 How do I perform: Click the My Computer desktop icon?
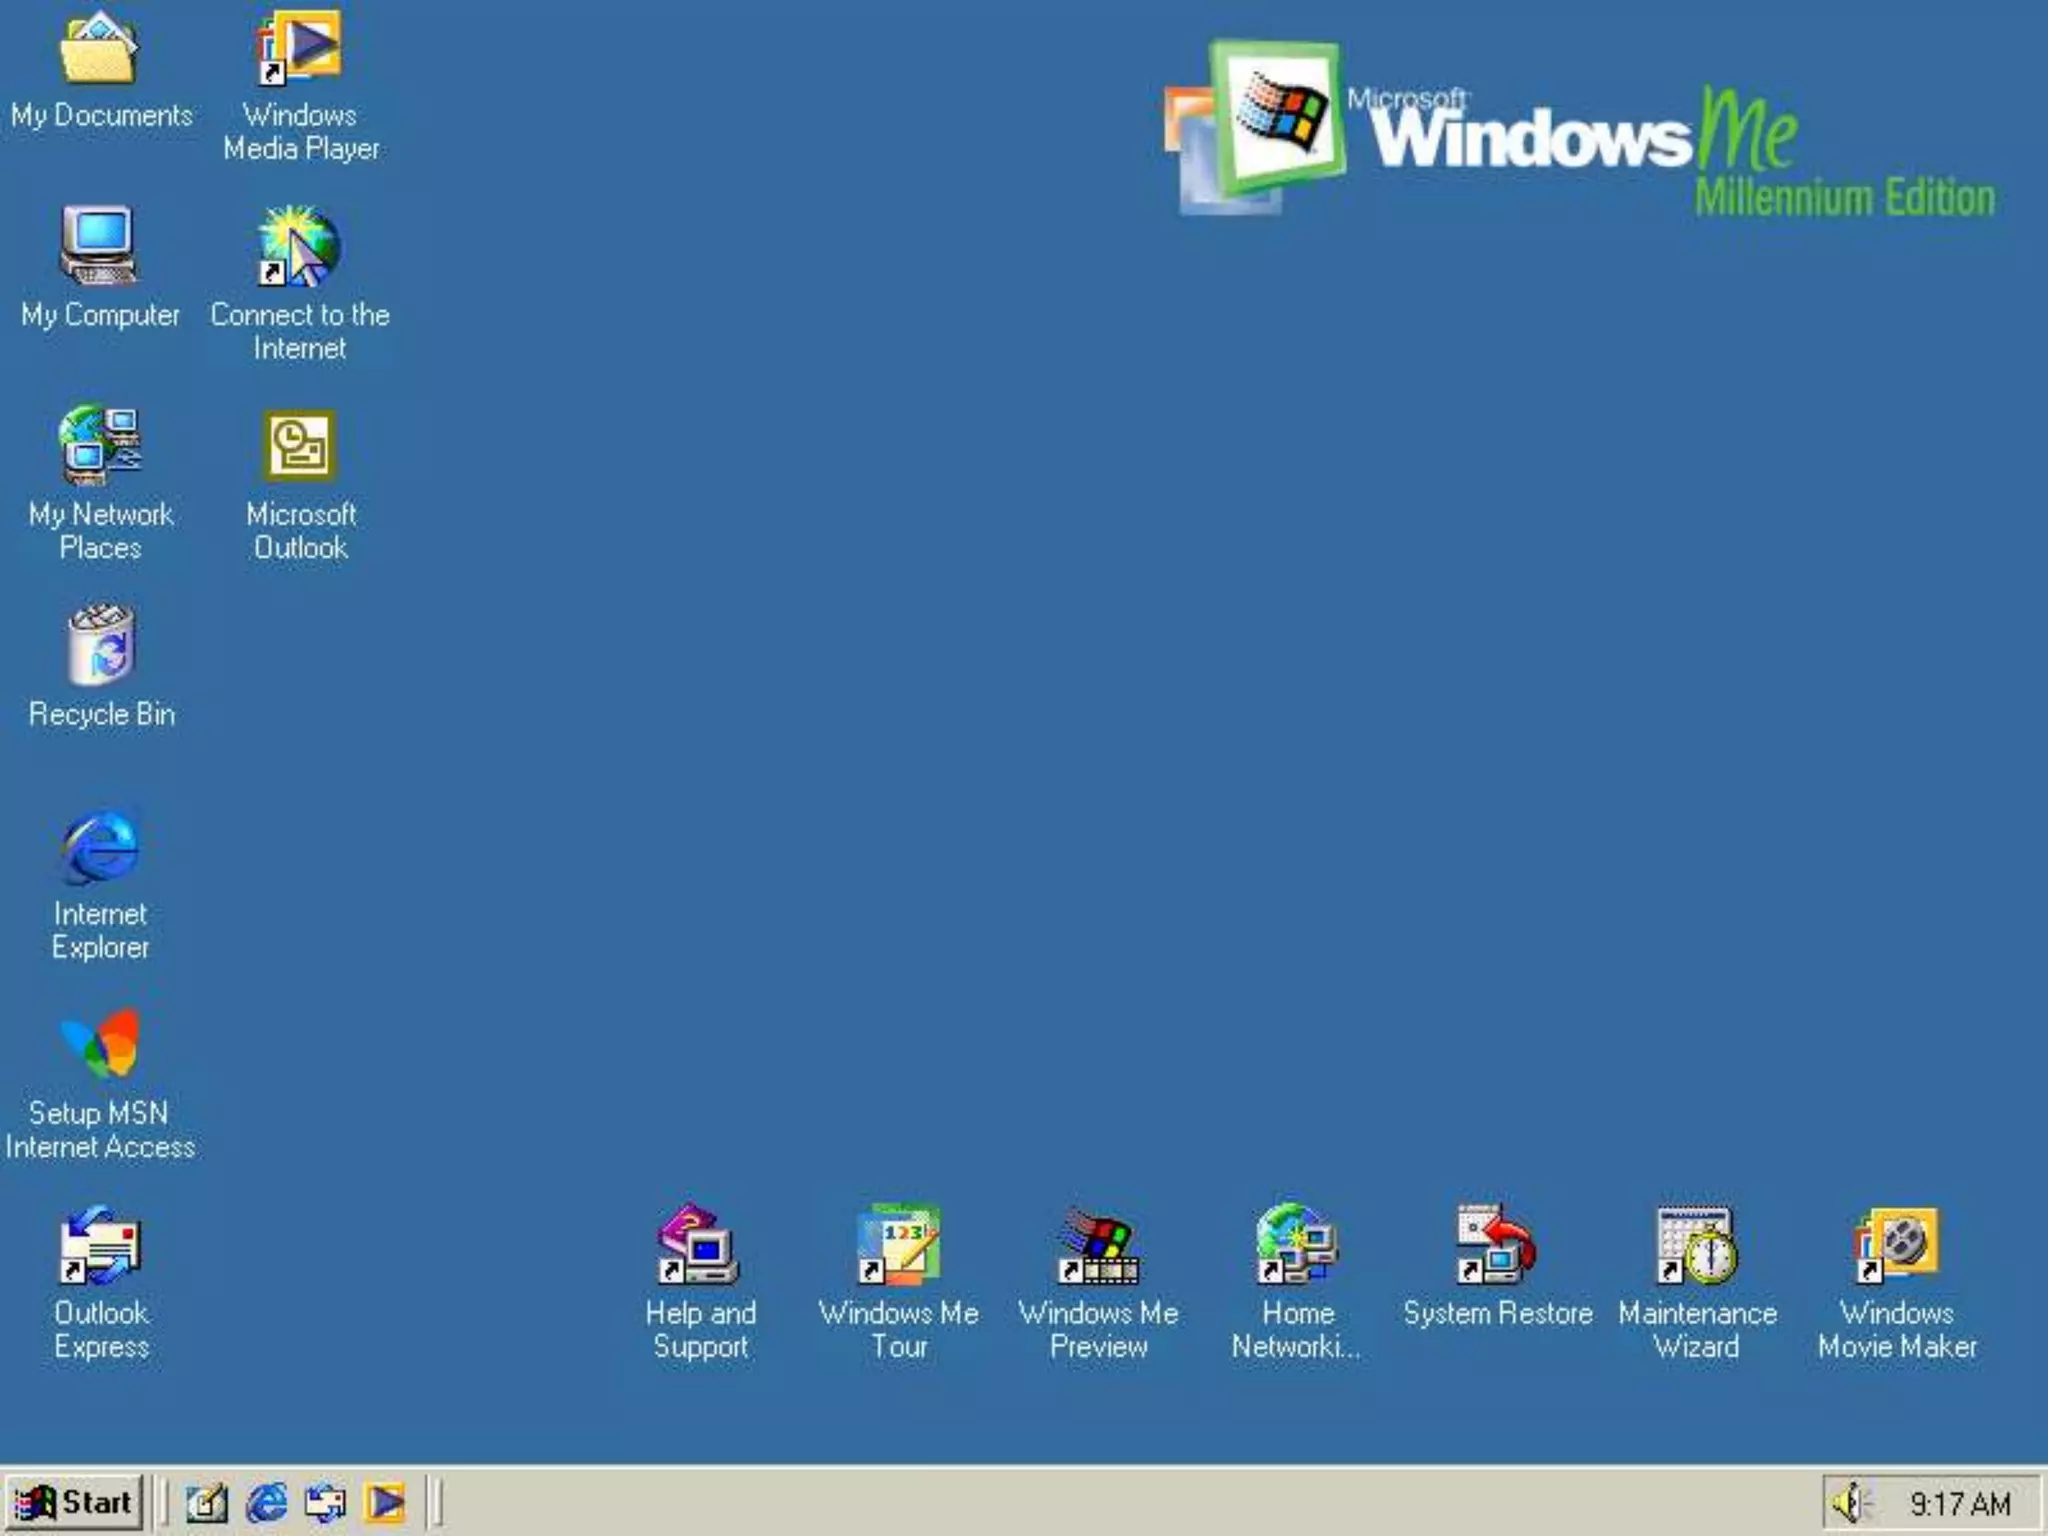pos(100,246)
